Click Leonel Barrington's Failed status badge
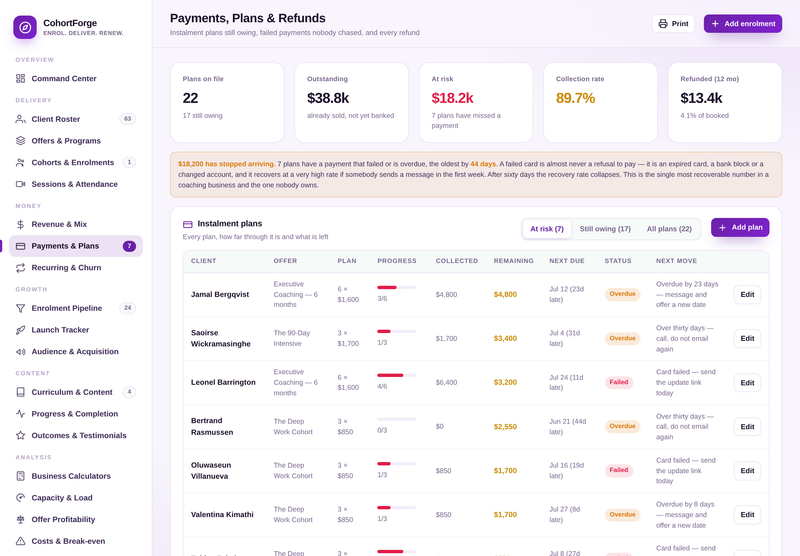 pyautogui.click(x=619, y=383)
